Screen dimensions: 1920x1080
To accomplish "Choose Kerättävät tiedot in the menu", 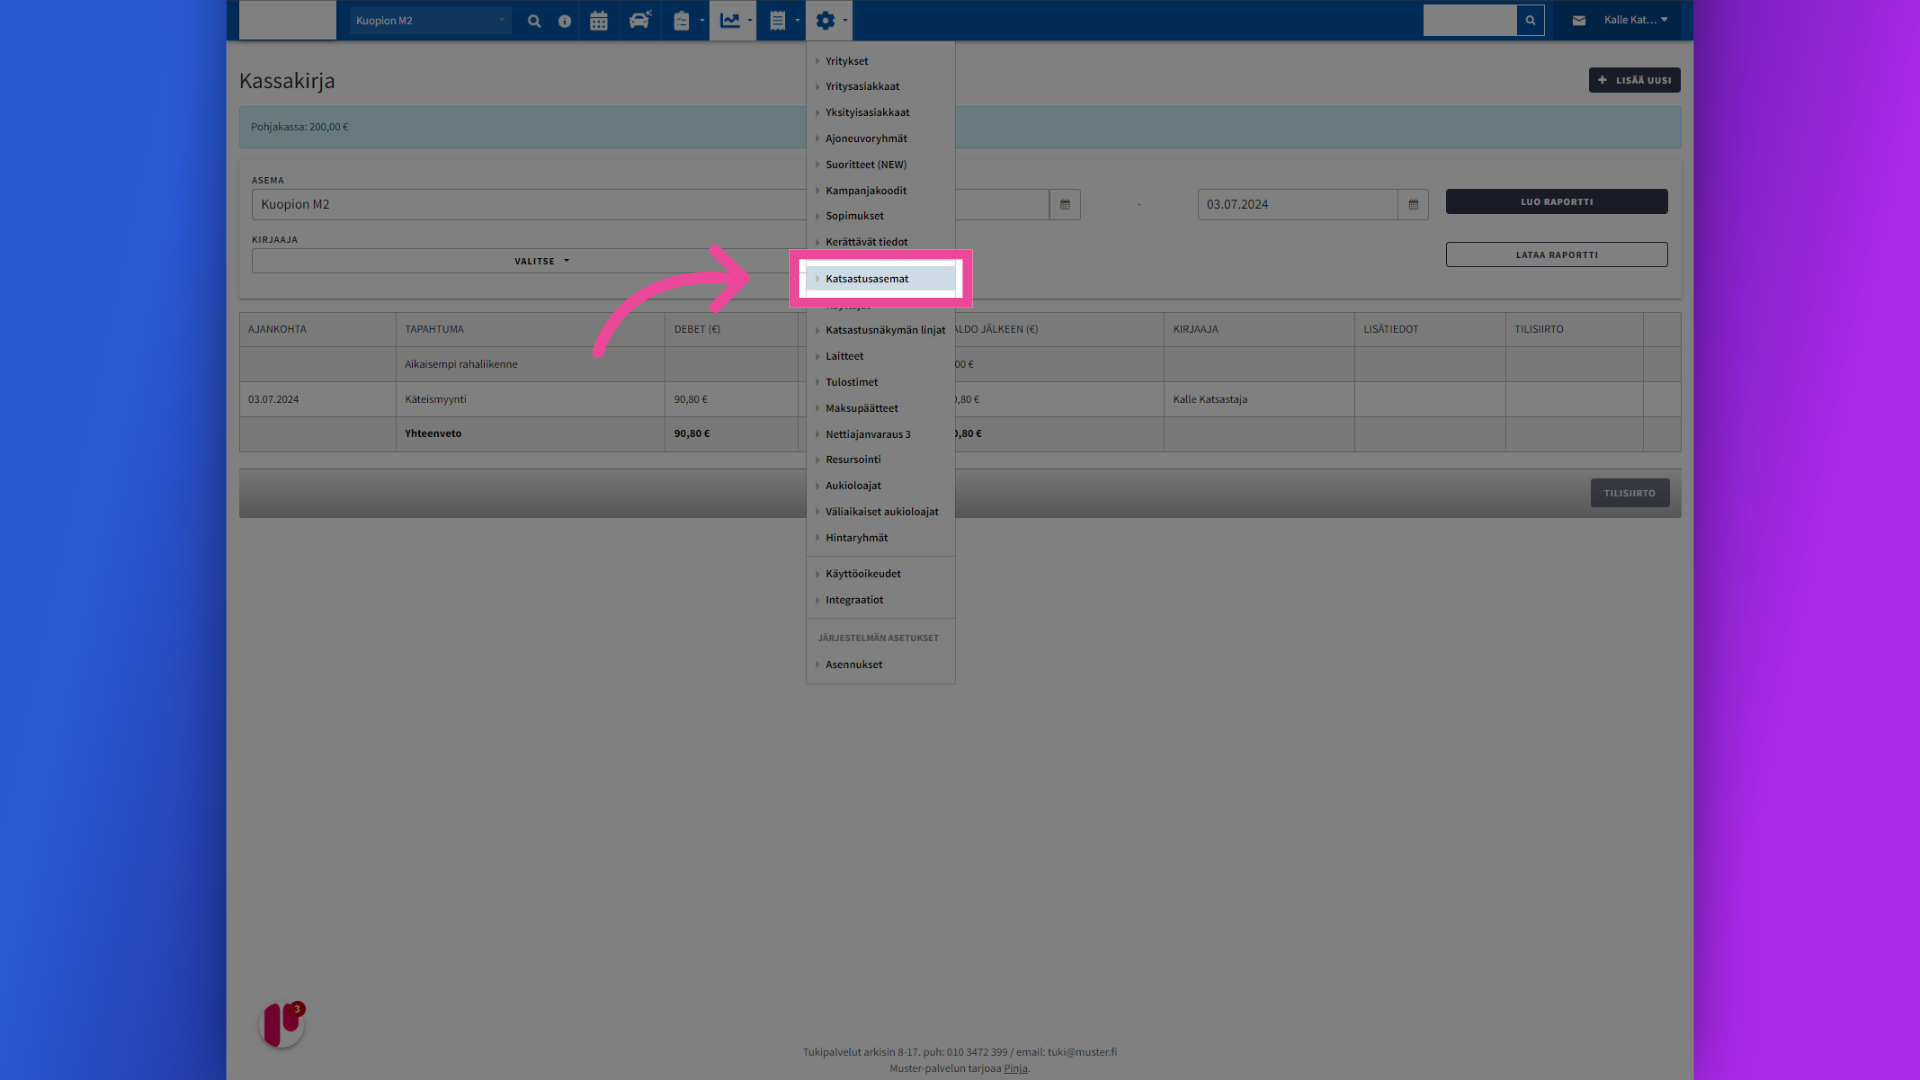I will [x=866, y=242].
